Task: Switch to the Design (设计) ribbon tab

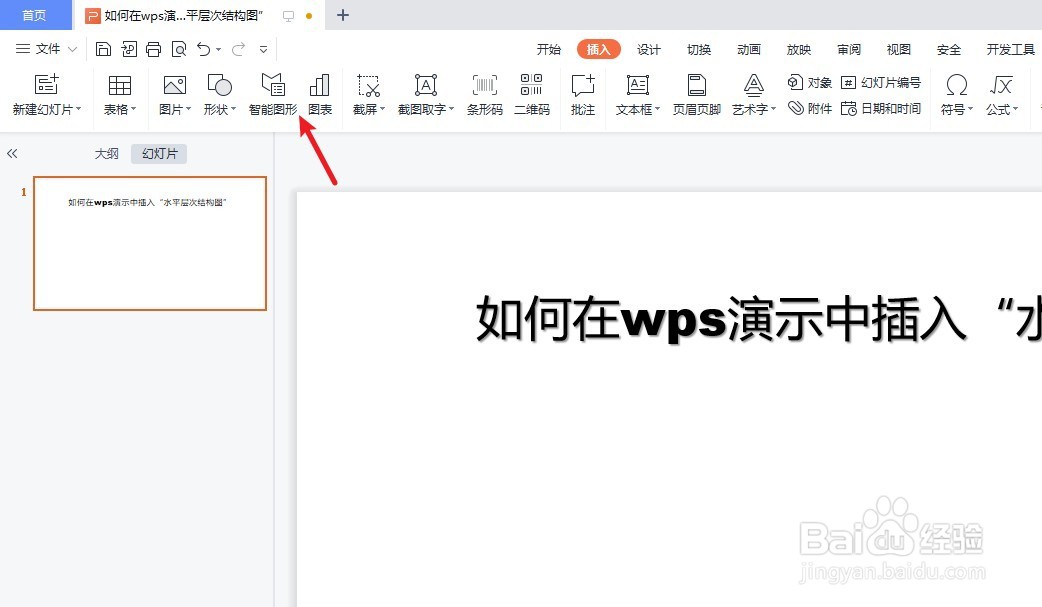Action: [x=649, y=49]
